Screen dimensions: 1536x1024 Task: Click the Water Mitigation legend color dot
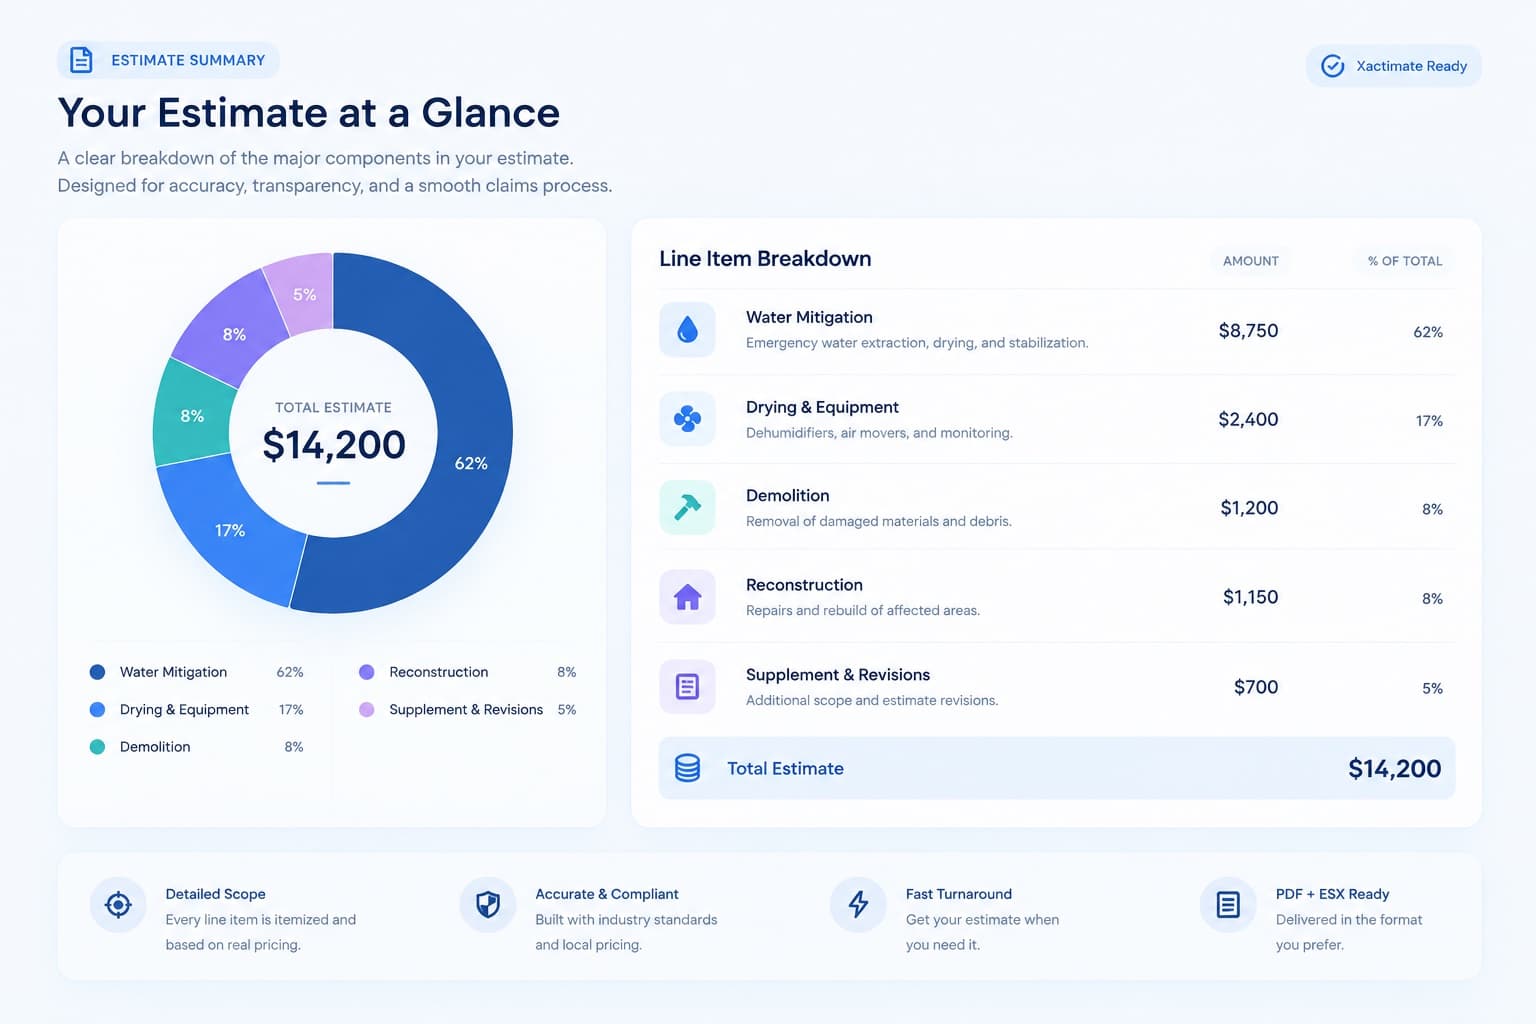[x=97, y=672]
